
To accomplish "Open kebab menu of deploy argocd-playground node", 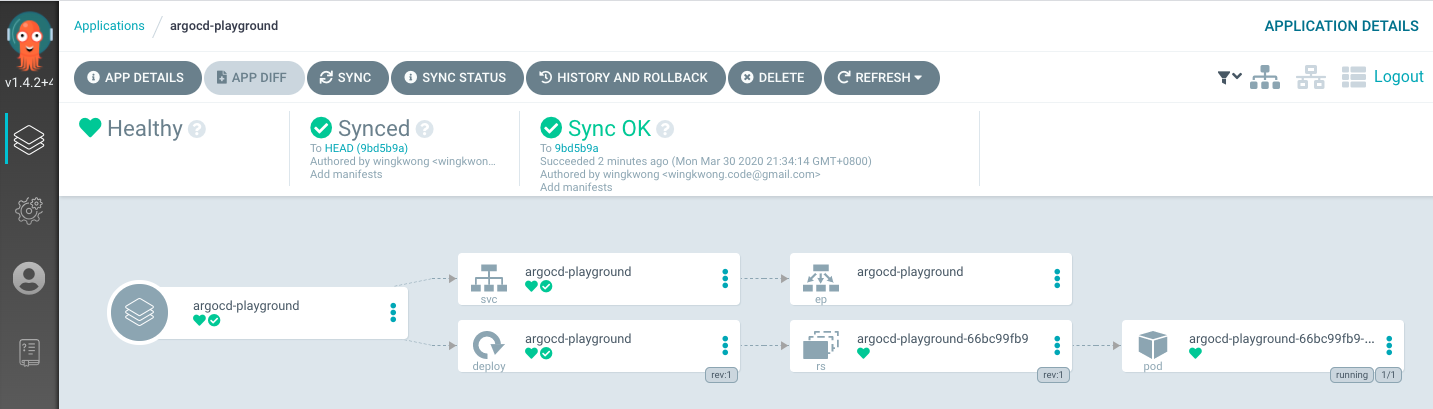I will [725, 346].
